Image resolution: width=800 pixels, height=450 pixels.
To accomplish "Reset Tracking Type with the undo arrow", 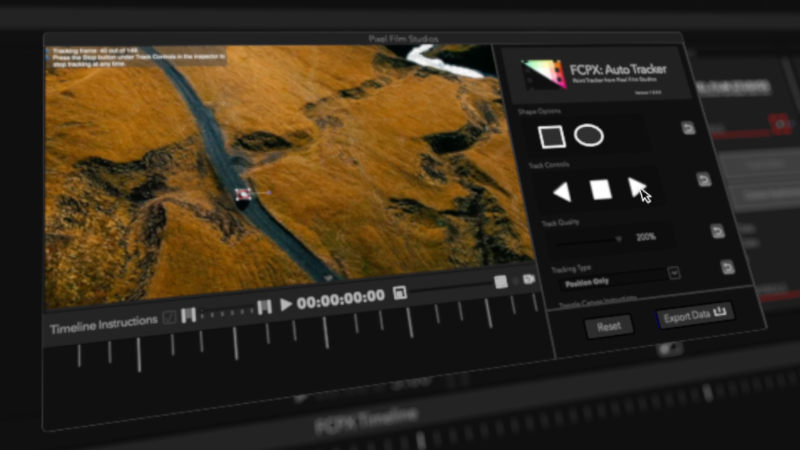I will pos(728,267).
